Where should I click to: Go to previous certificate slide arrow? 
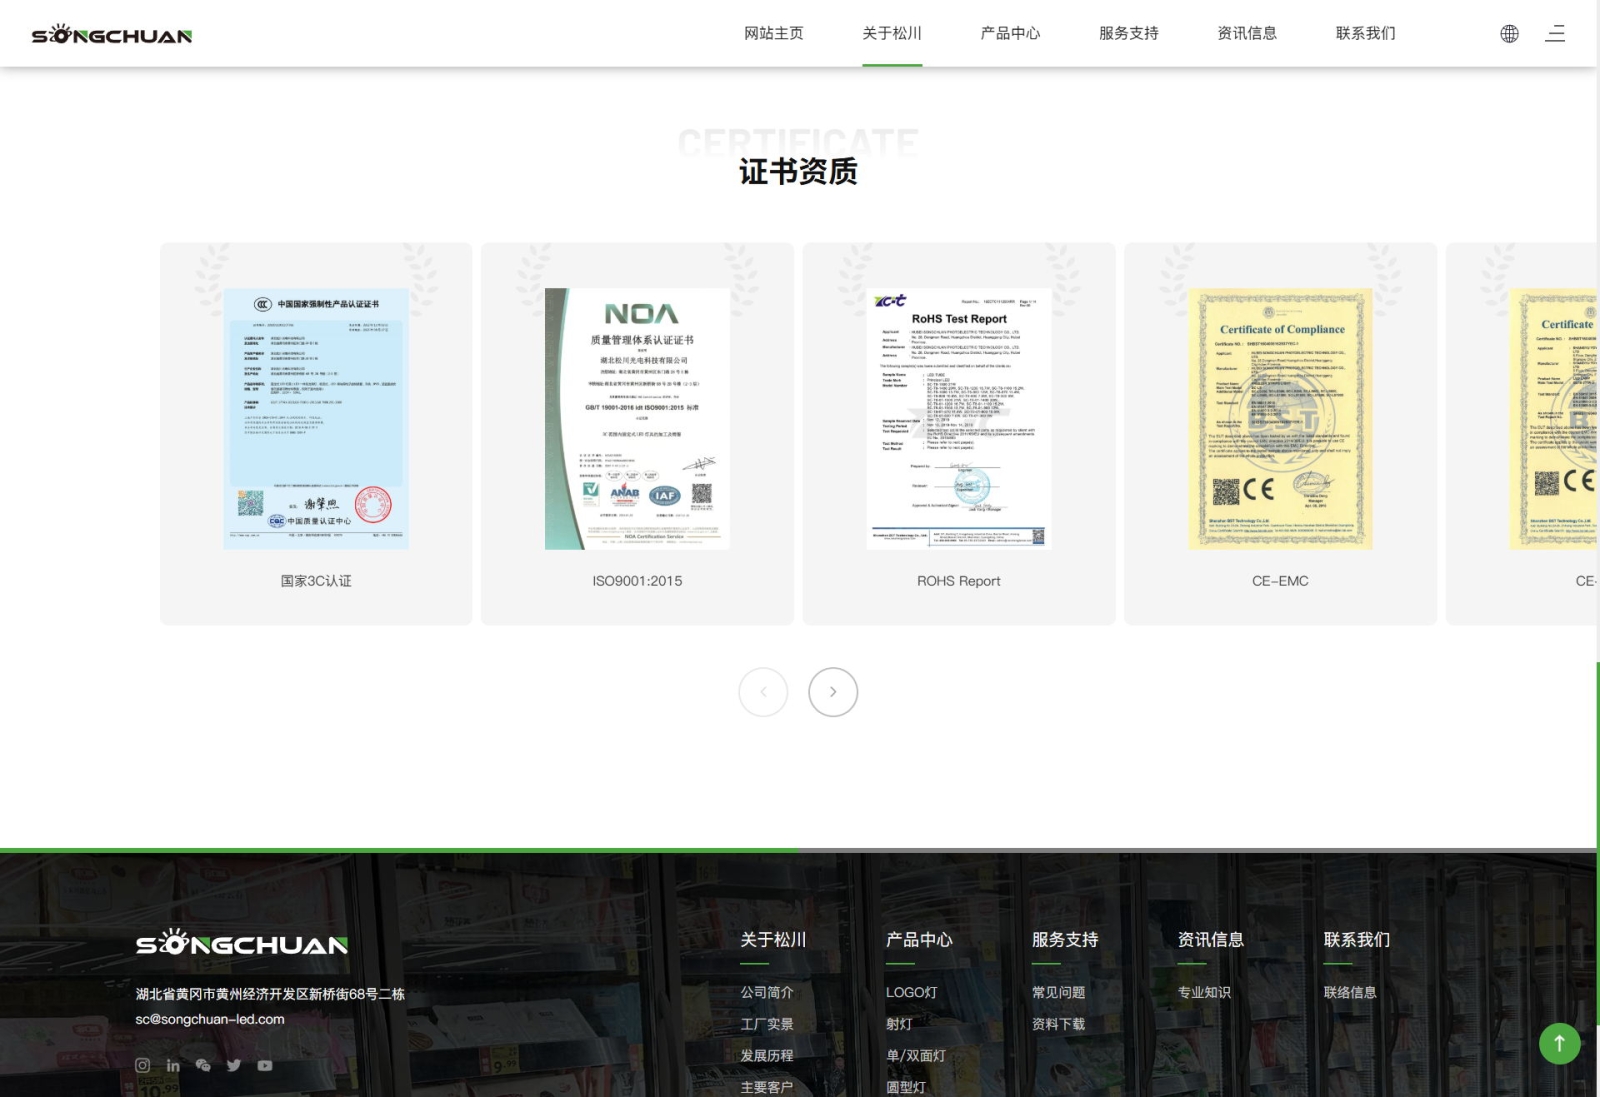(763, 692)
